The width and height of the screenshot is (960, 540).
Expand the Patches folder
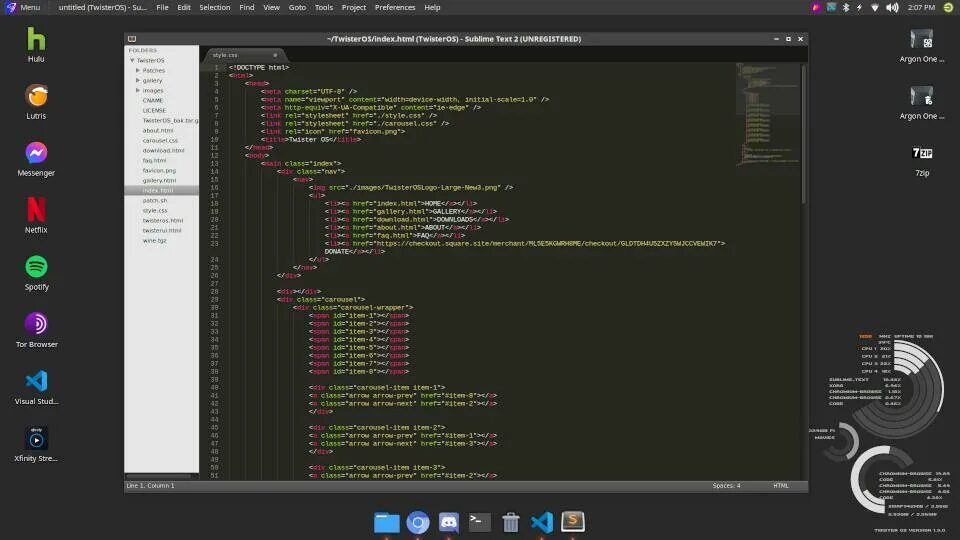click(138, 70)
